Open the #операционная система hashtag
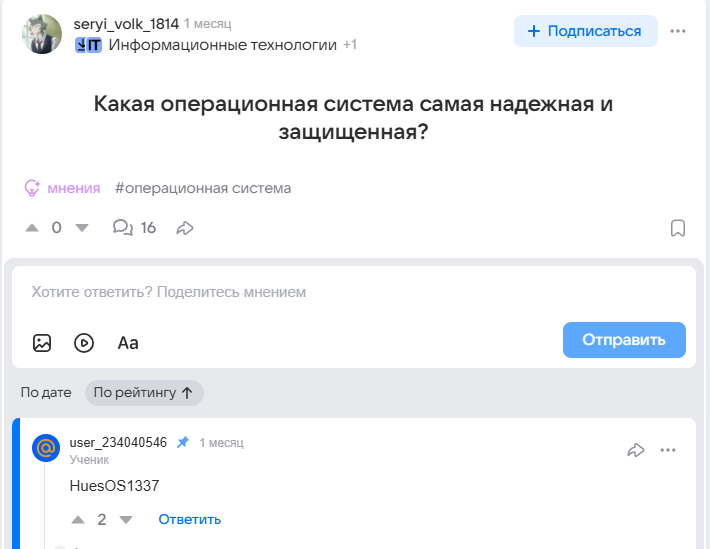Viewport: 710px width, 549px height. click(x=203, y=188)
